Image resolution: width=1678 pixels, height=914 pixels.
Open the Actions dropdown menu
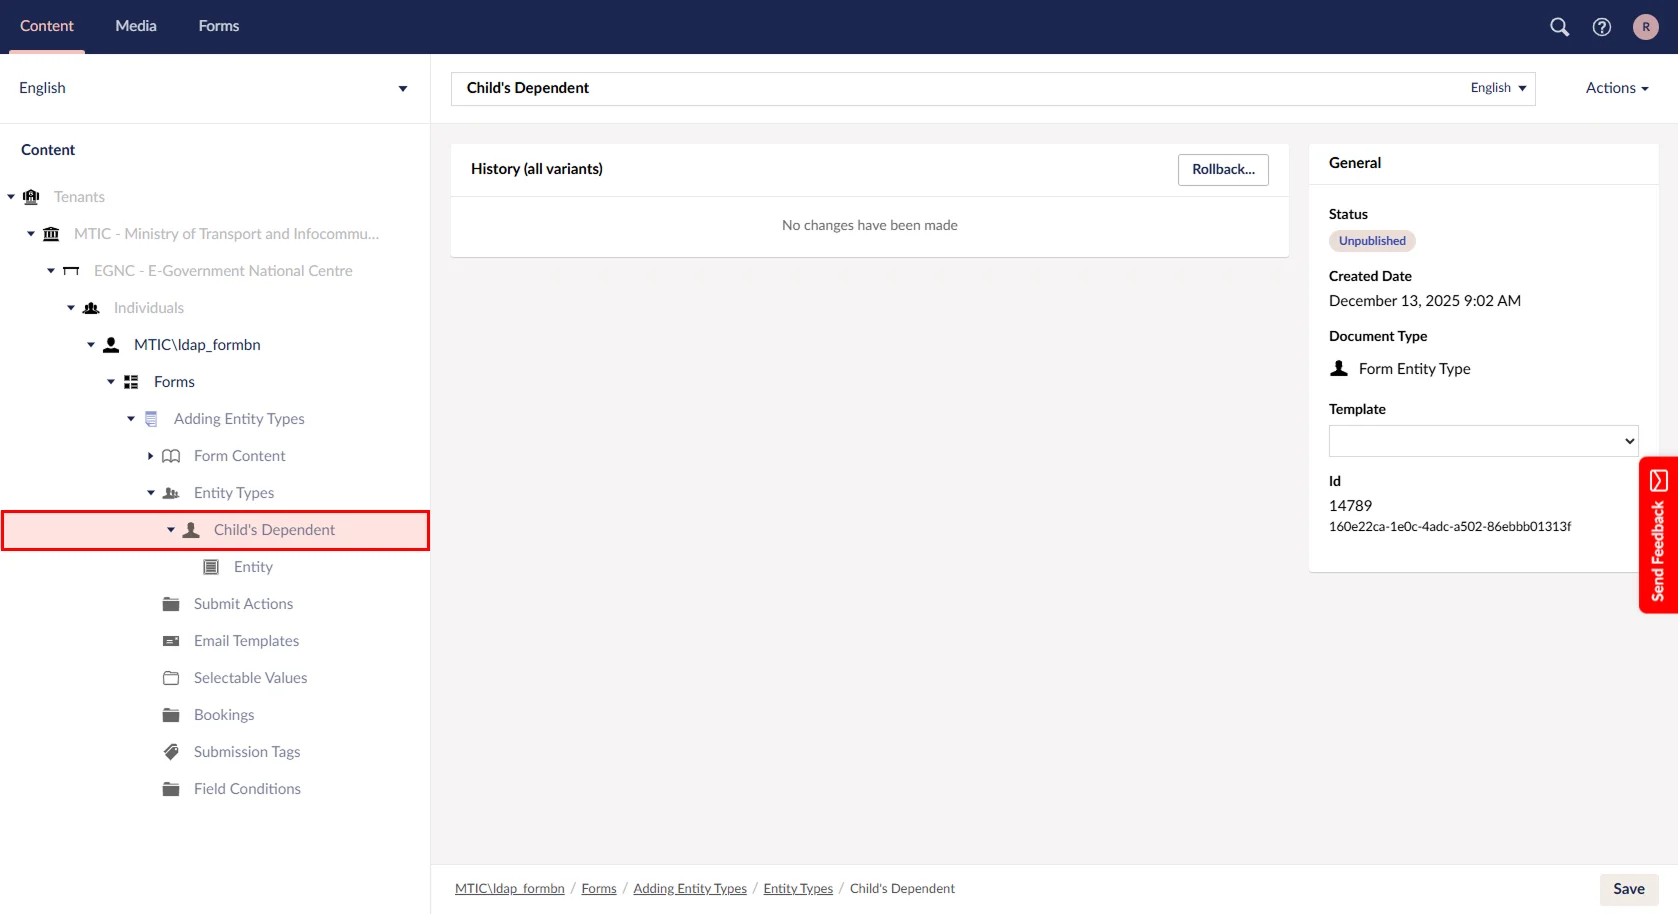coord(1616,88)
